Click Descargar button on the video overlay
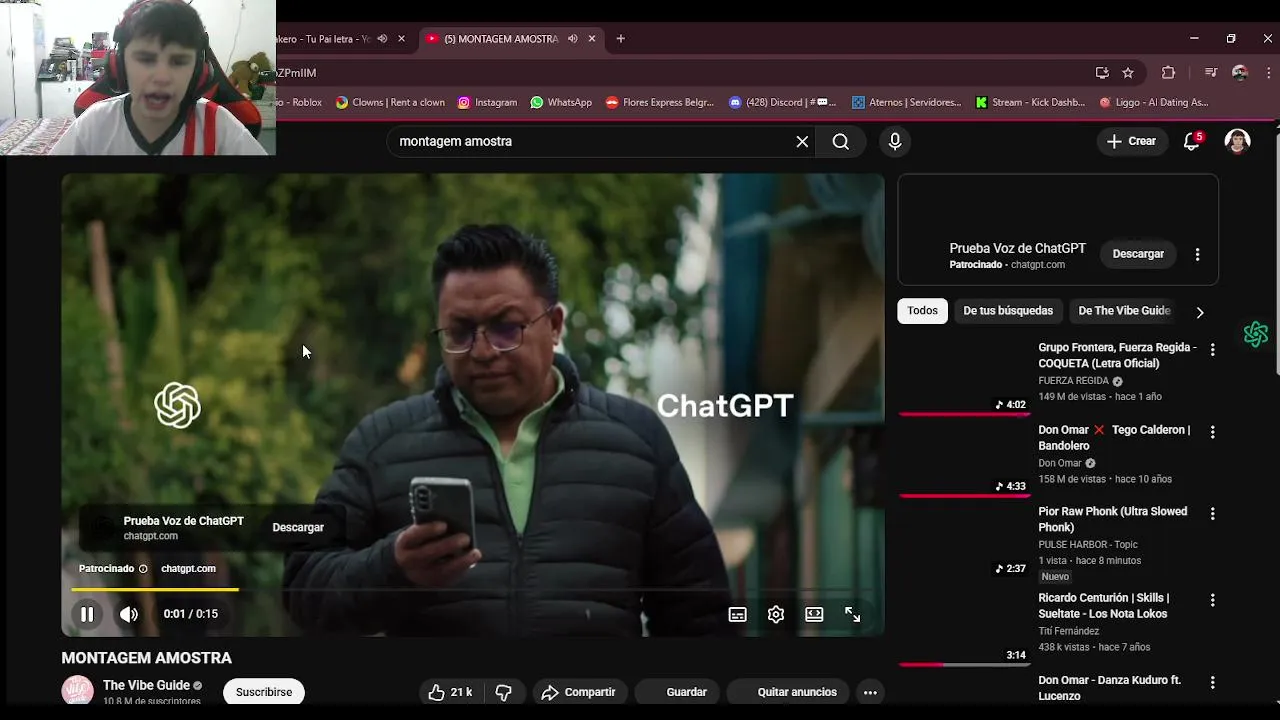The height and width of the screenshot is (720, 1280). coord(298,527)
